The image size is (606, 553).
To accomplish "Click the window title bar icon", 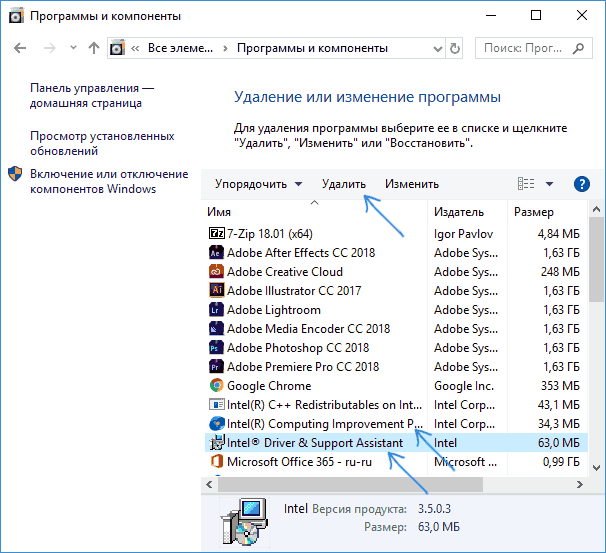I will pyautogui.click(x=15, y=16).
